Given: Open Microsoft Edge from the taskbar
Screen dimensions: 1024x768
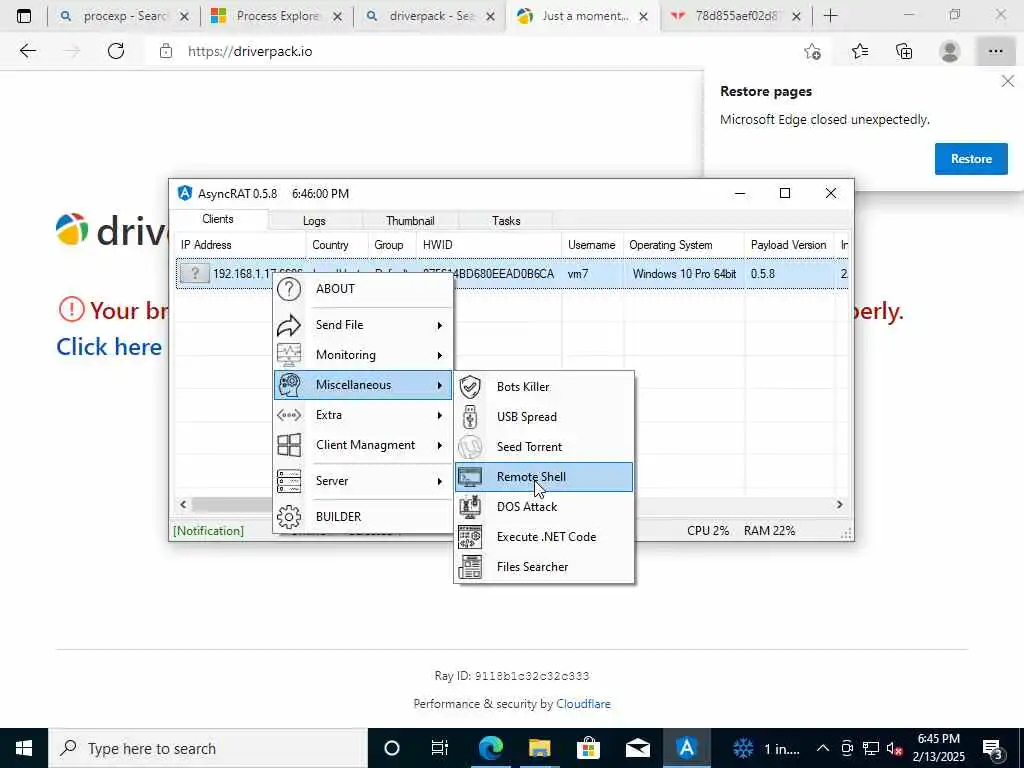Looking at the screenshot, I should tap(490, 748).
